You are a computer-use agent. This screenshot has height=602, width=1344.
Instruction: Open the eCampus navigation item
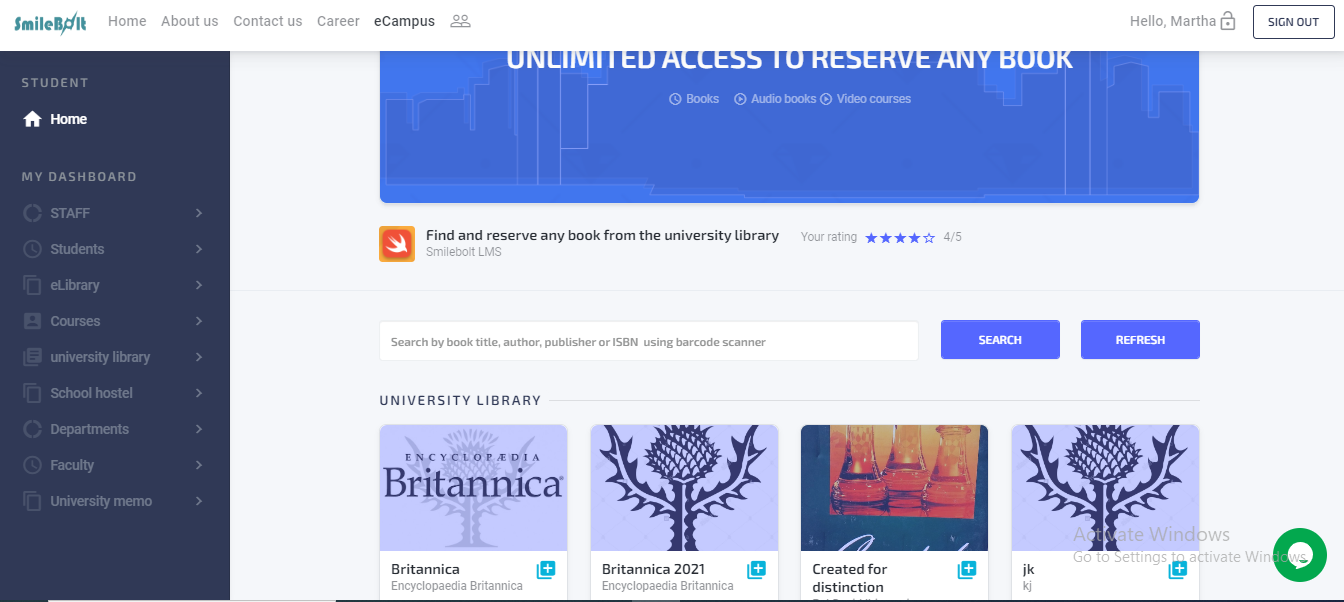pos(404,21)
